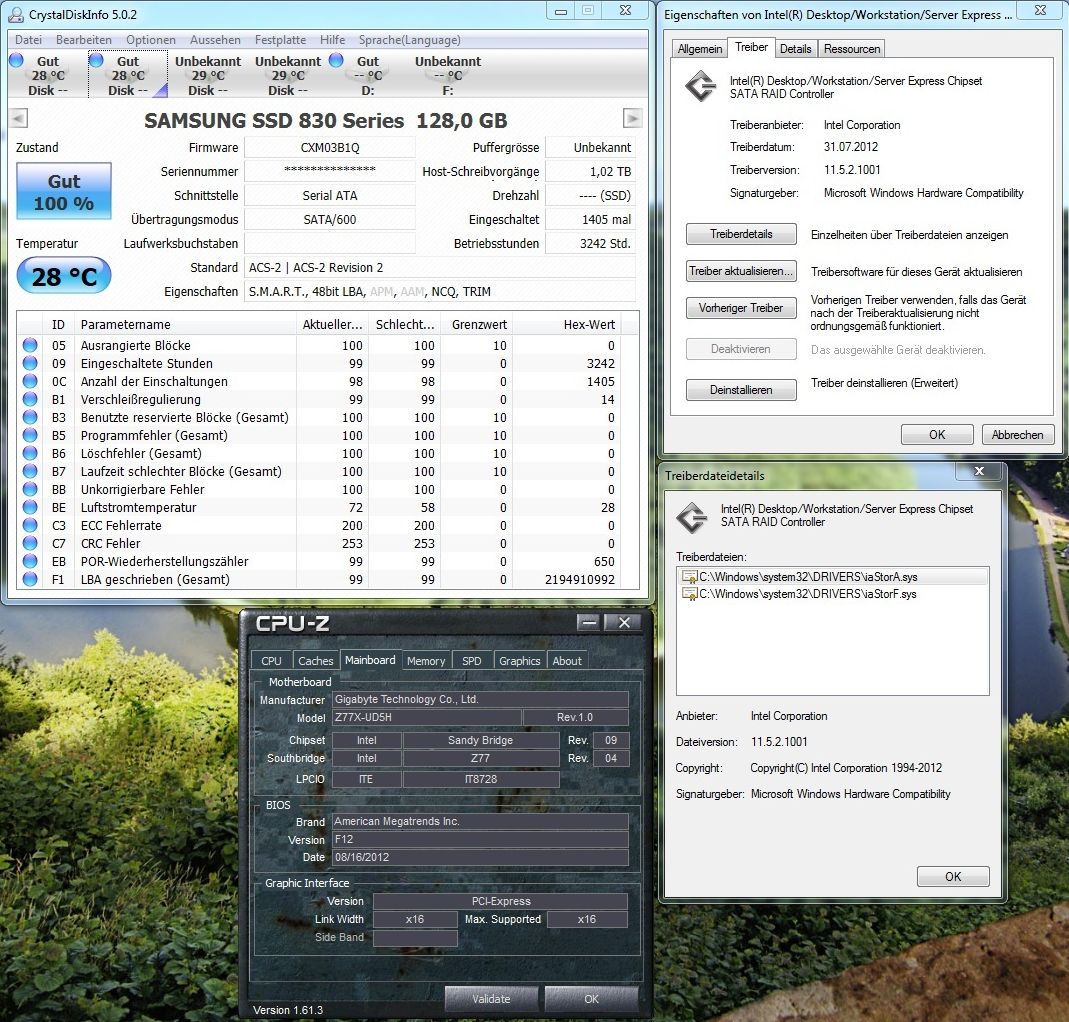Click the Vorheriger Treiber button
1069x1022 pixels.
pyautogui.click(x=741, y=307)
